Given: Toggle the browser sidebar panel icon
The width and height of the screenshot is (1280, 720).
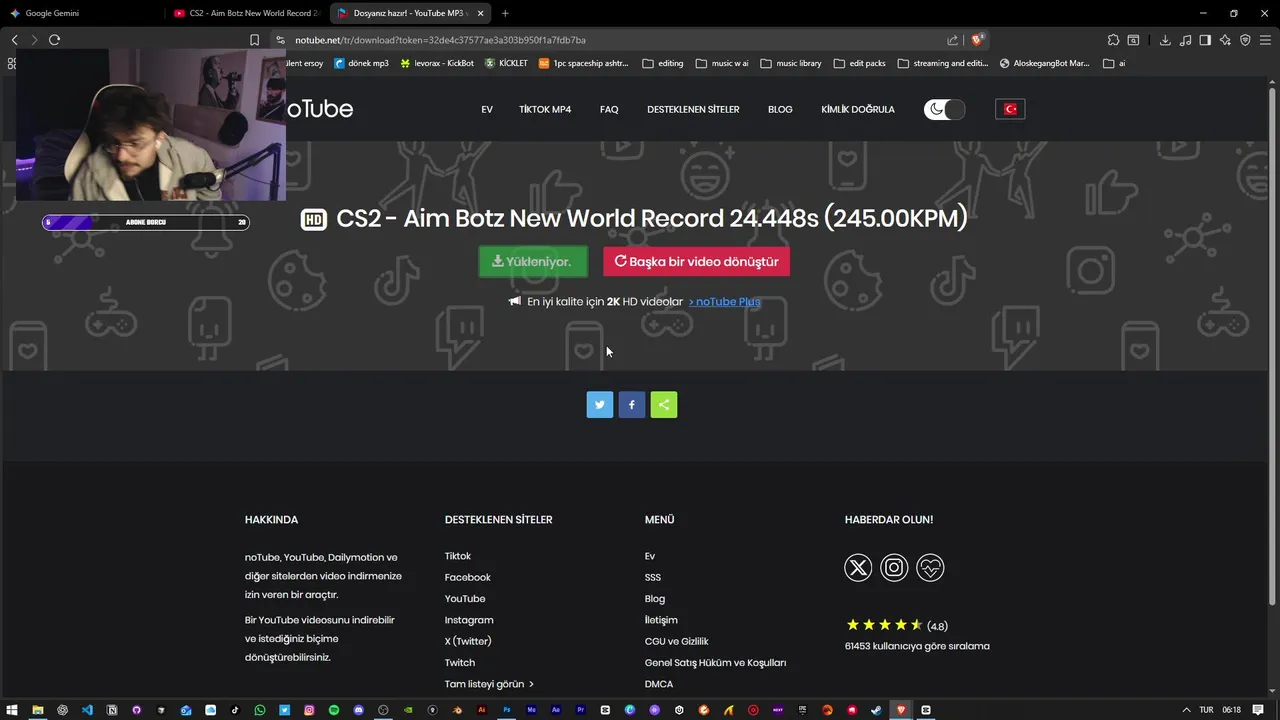Looking at the screenshot, I should click(1205, 40).
